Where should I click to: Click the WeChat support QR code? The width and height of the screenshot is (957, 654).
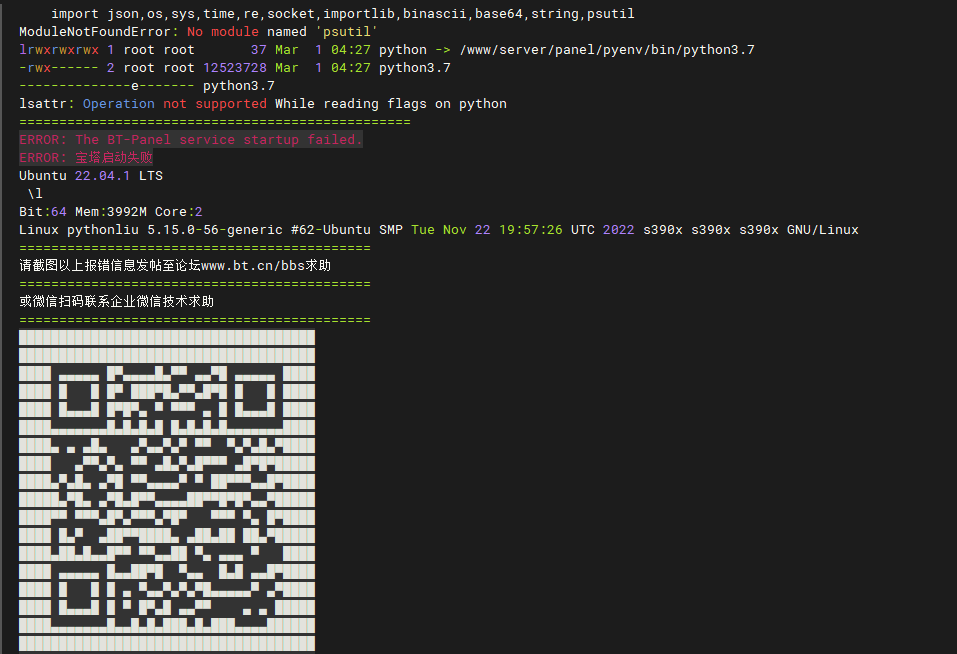coord(167,491)
